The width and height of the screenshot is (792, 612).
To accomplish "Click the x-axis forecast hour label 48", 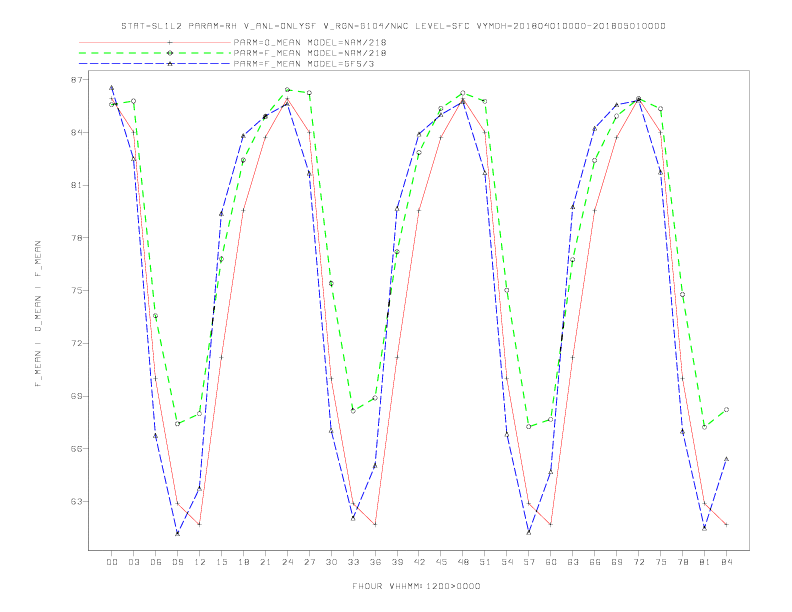I will [463, 562].
